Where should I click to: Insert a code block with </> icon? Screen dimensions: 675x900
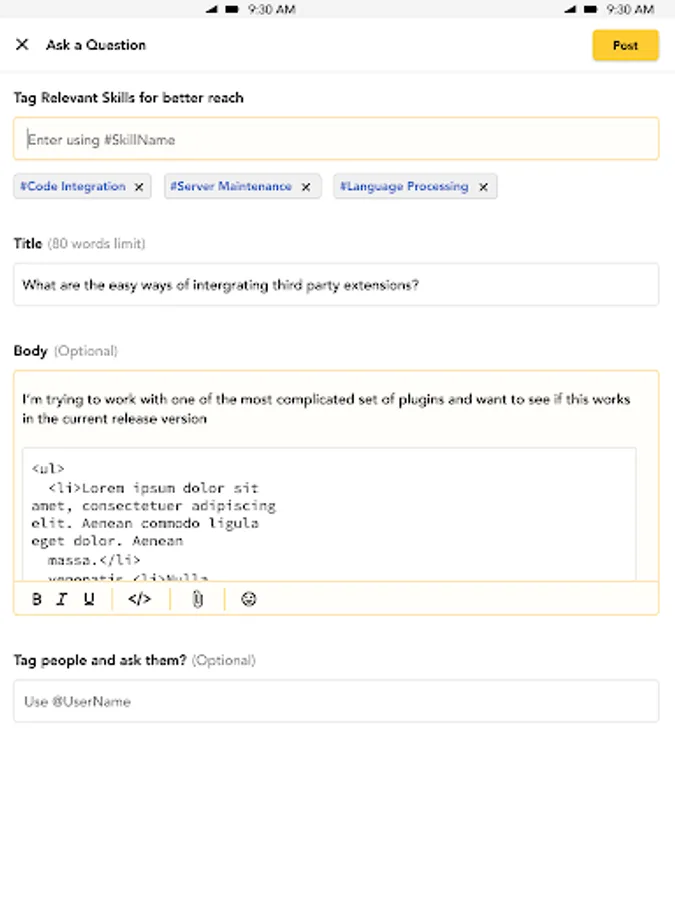tap(140, 600)
